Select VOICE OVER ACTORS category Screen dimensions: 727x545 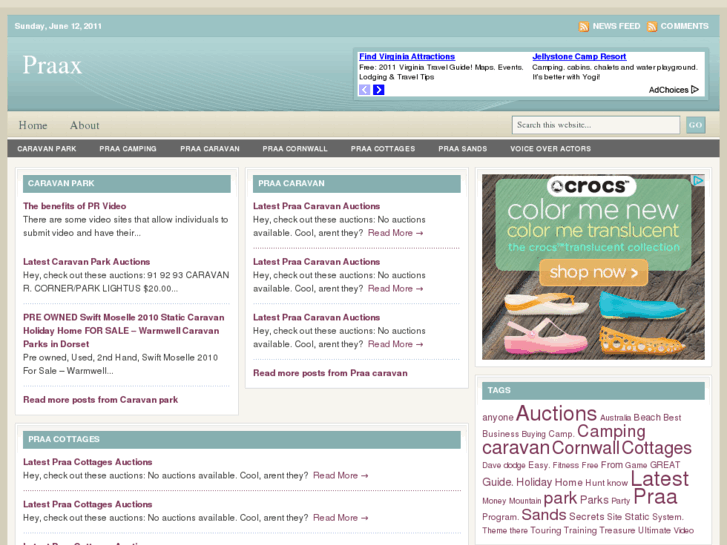tap(550, 149)
